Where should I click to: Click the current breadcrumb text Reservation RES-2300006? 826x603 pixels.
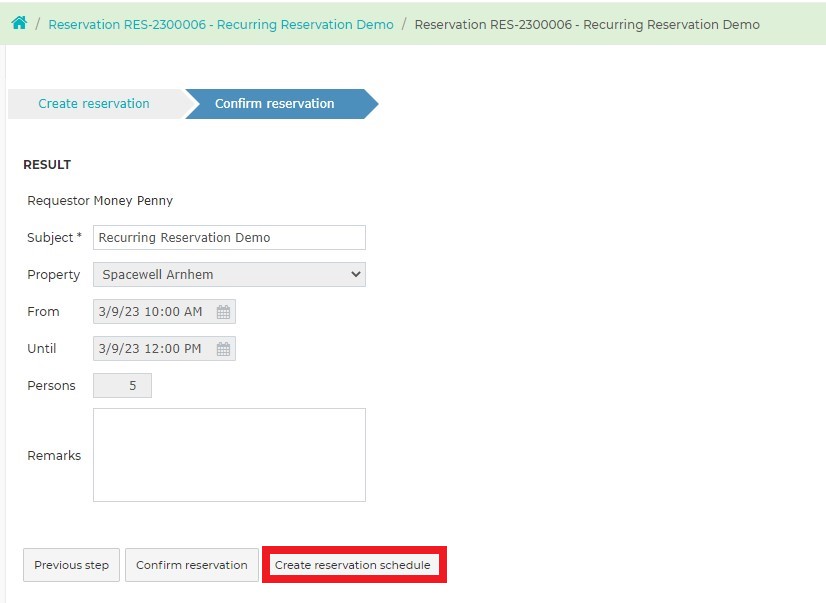(x=587, y=25)
